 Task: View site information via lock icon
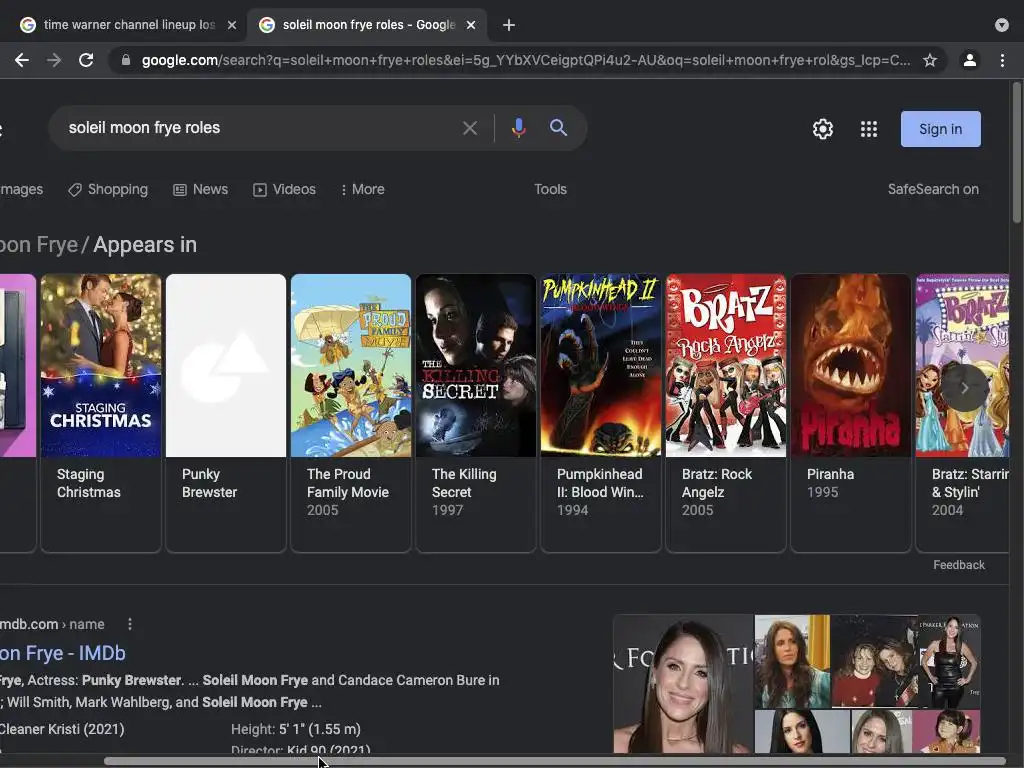click(126, 60)
